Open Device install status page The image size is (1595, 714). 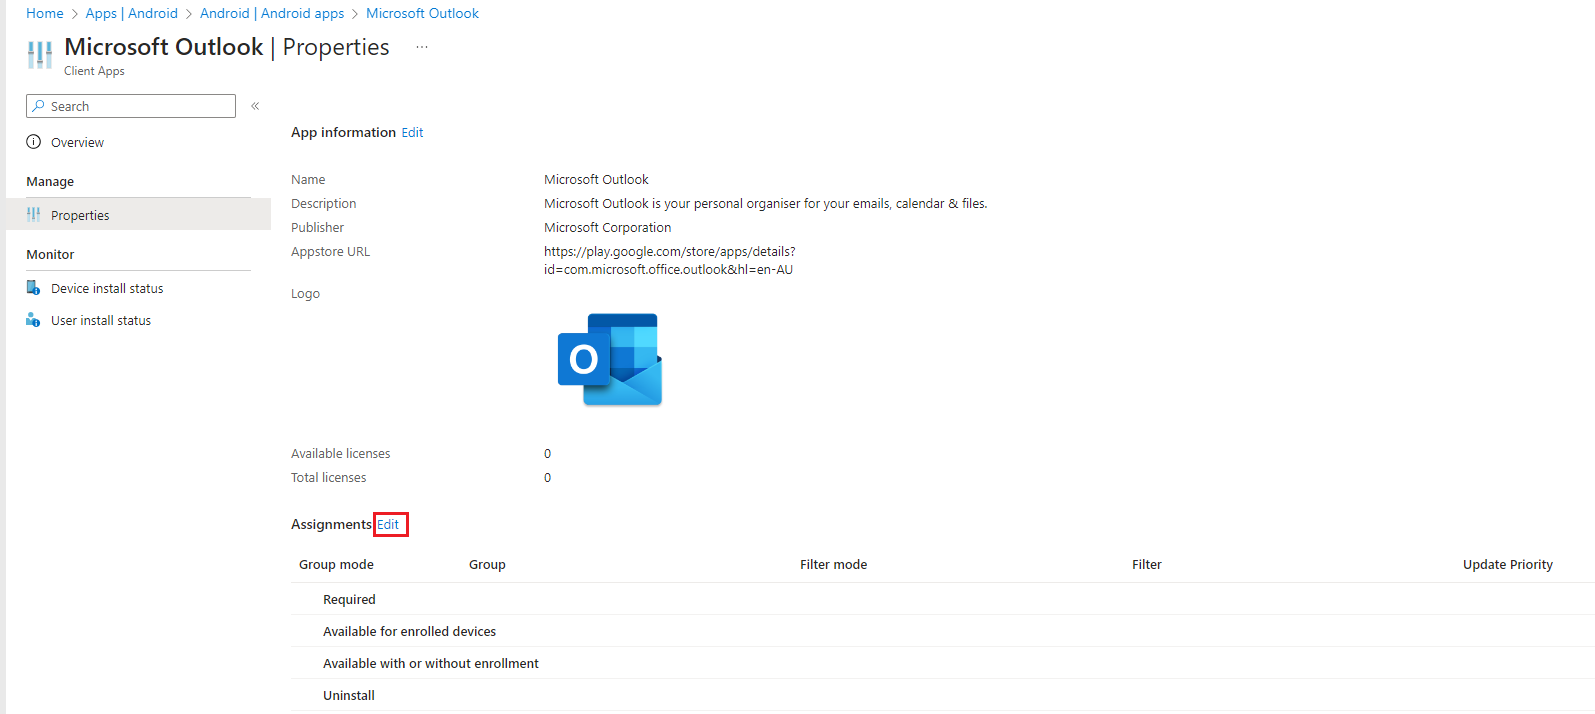click(x=107, y=288)
